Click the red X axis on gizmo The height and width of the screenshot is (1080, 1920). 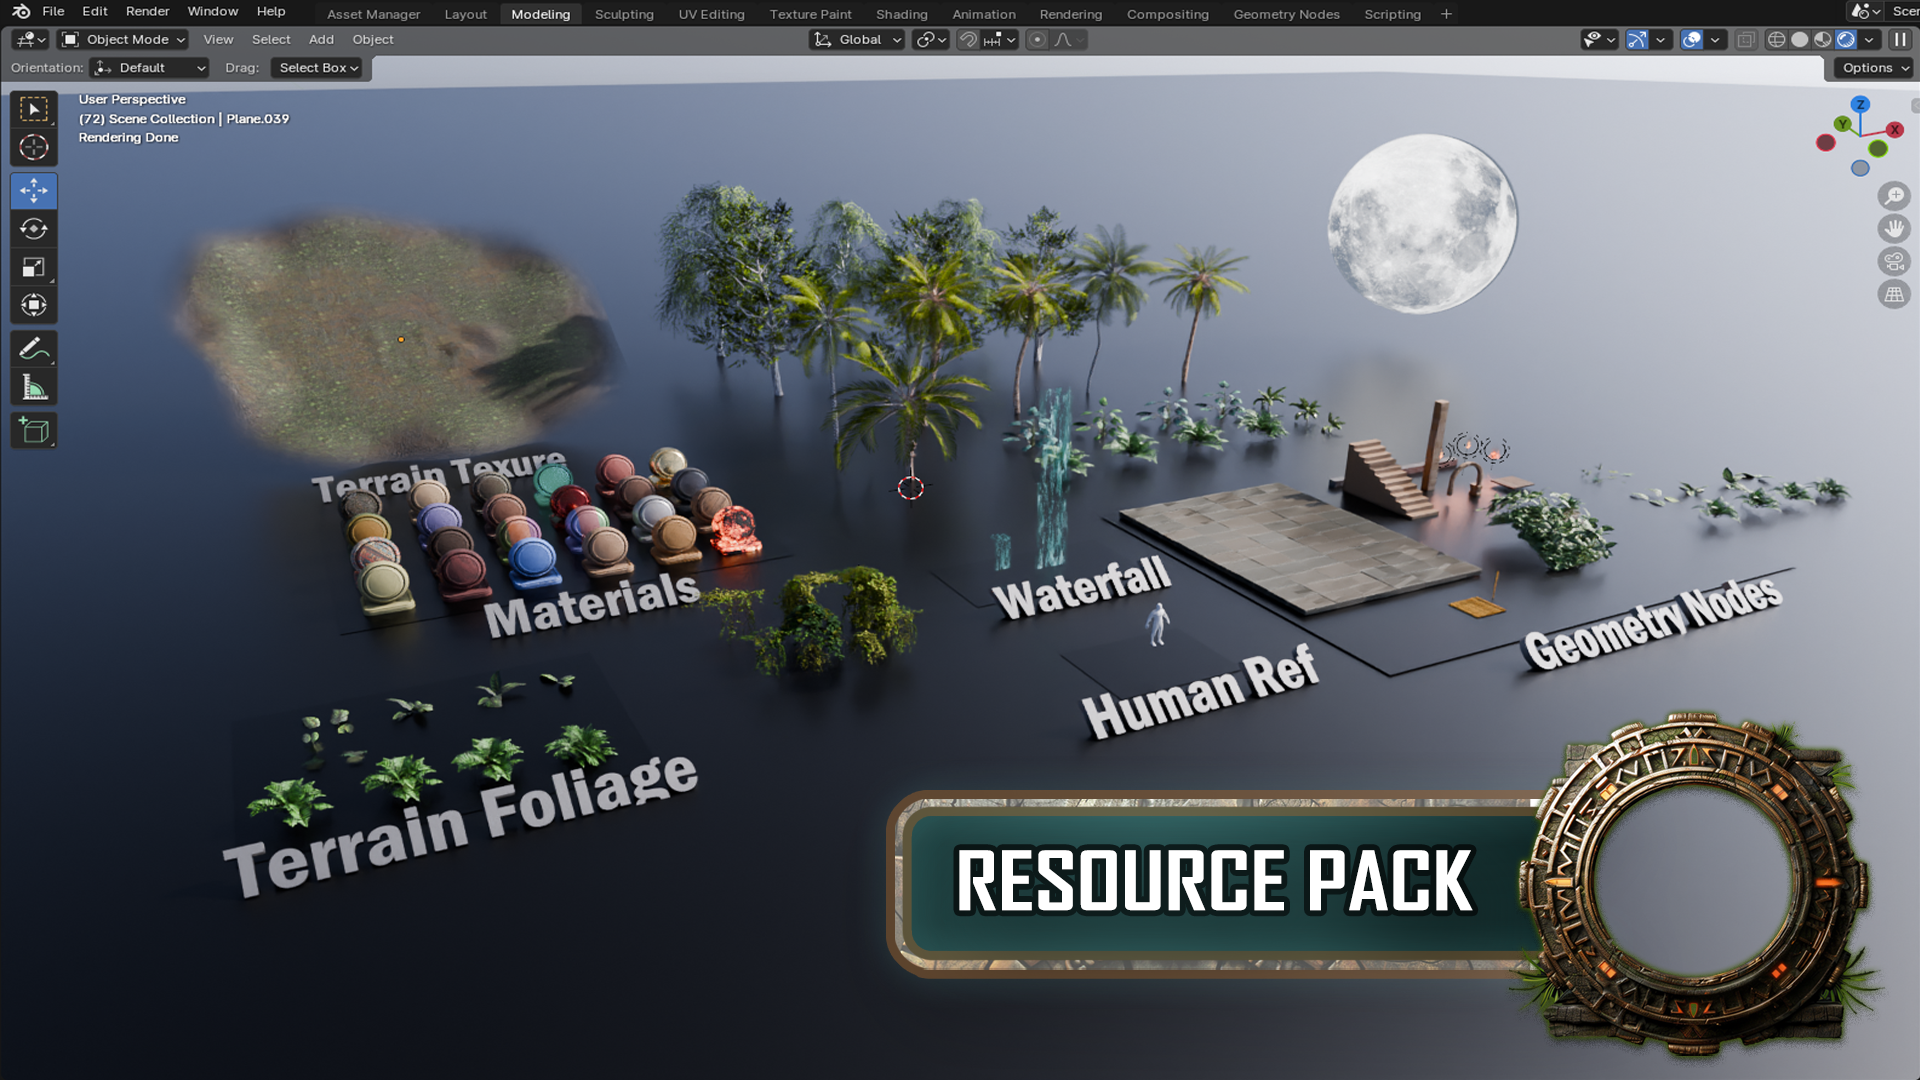(1894, 130)
